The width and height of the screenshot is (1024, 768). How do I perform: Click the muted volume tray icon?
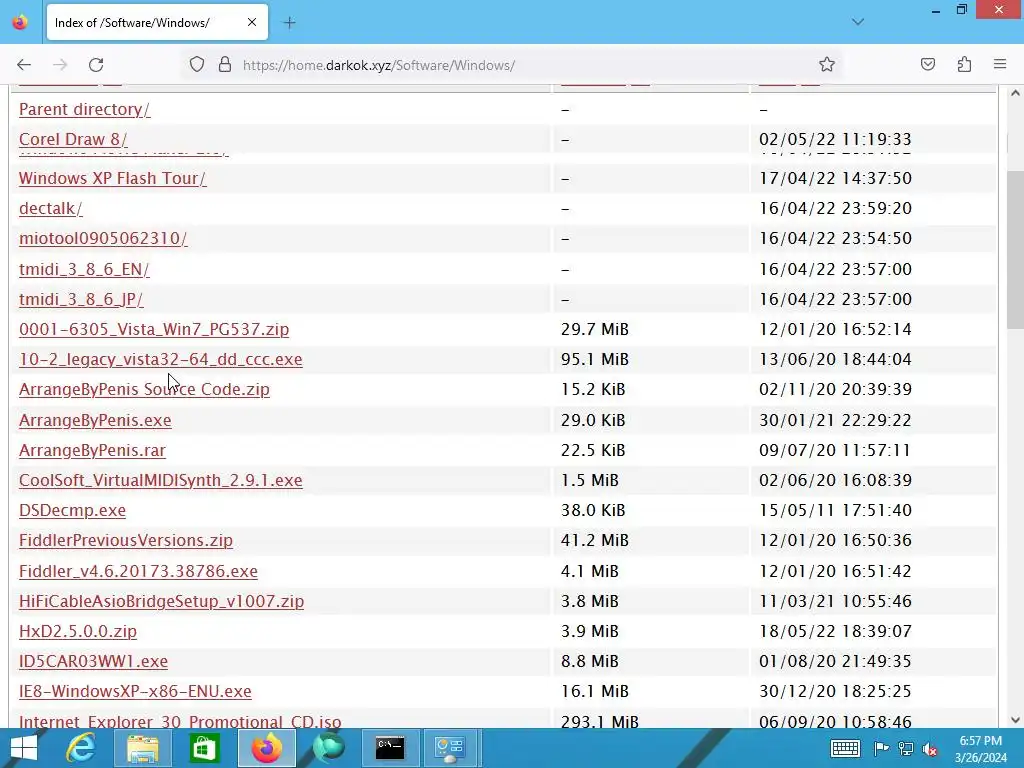click(x=930, y=749)
